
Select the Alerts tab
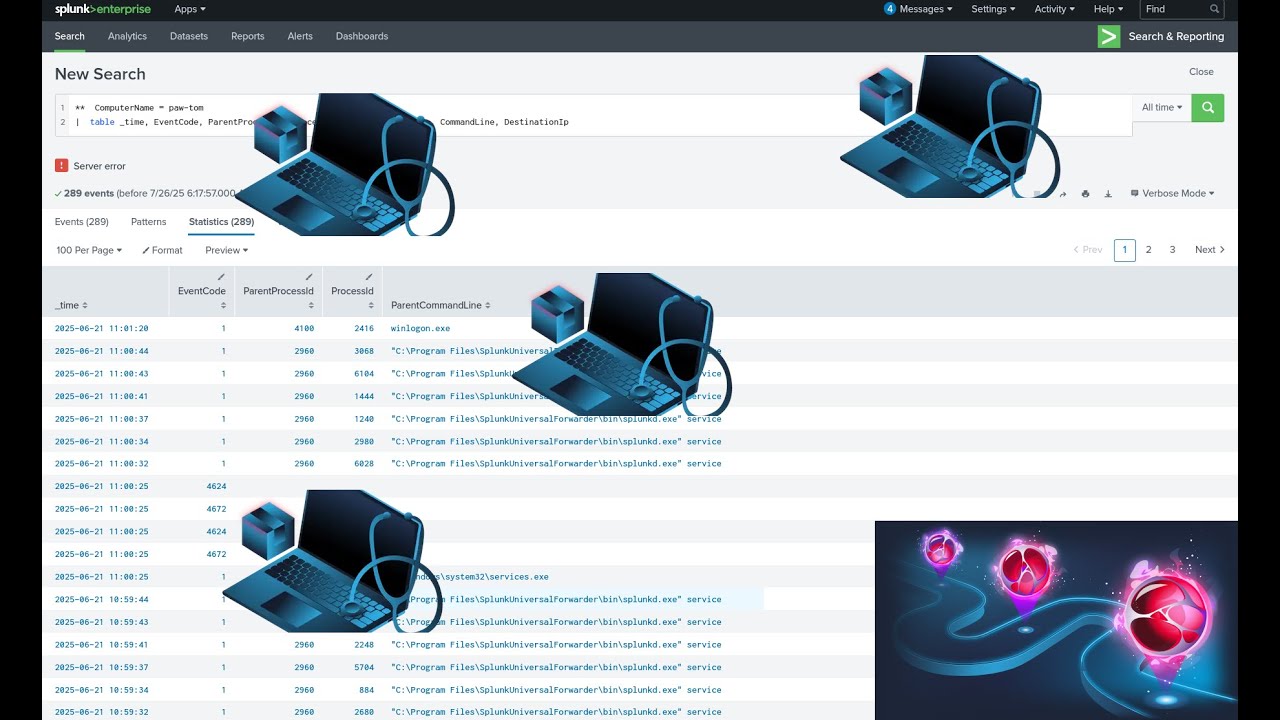pos(300,36)
